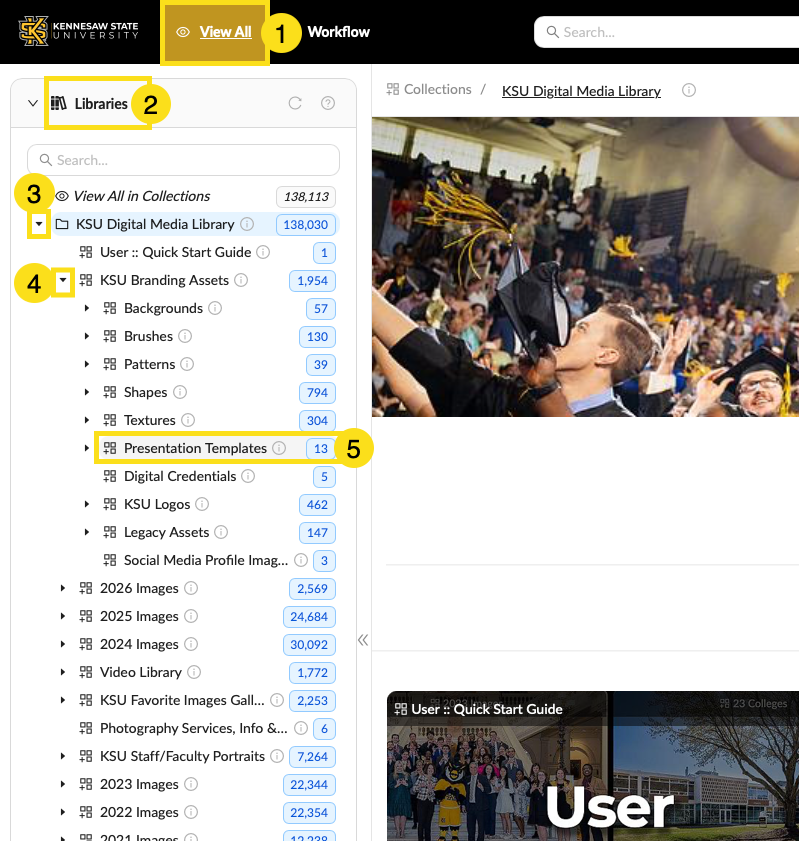The width and height of the screenshot is (799, 841).
Task: Show info for KSU Logos
Action: pos(202,504)
